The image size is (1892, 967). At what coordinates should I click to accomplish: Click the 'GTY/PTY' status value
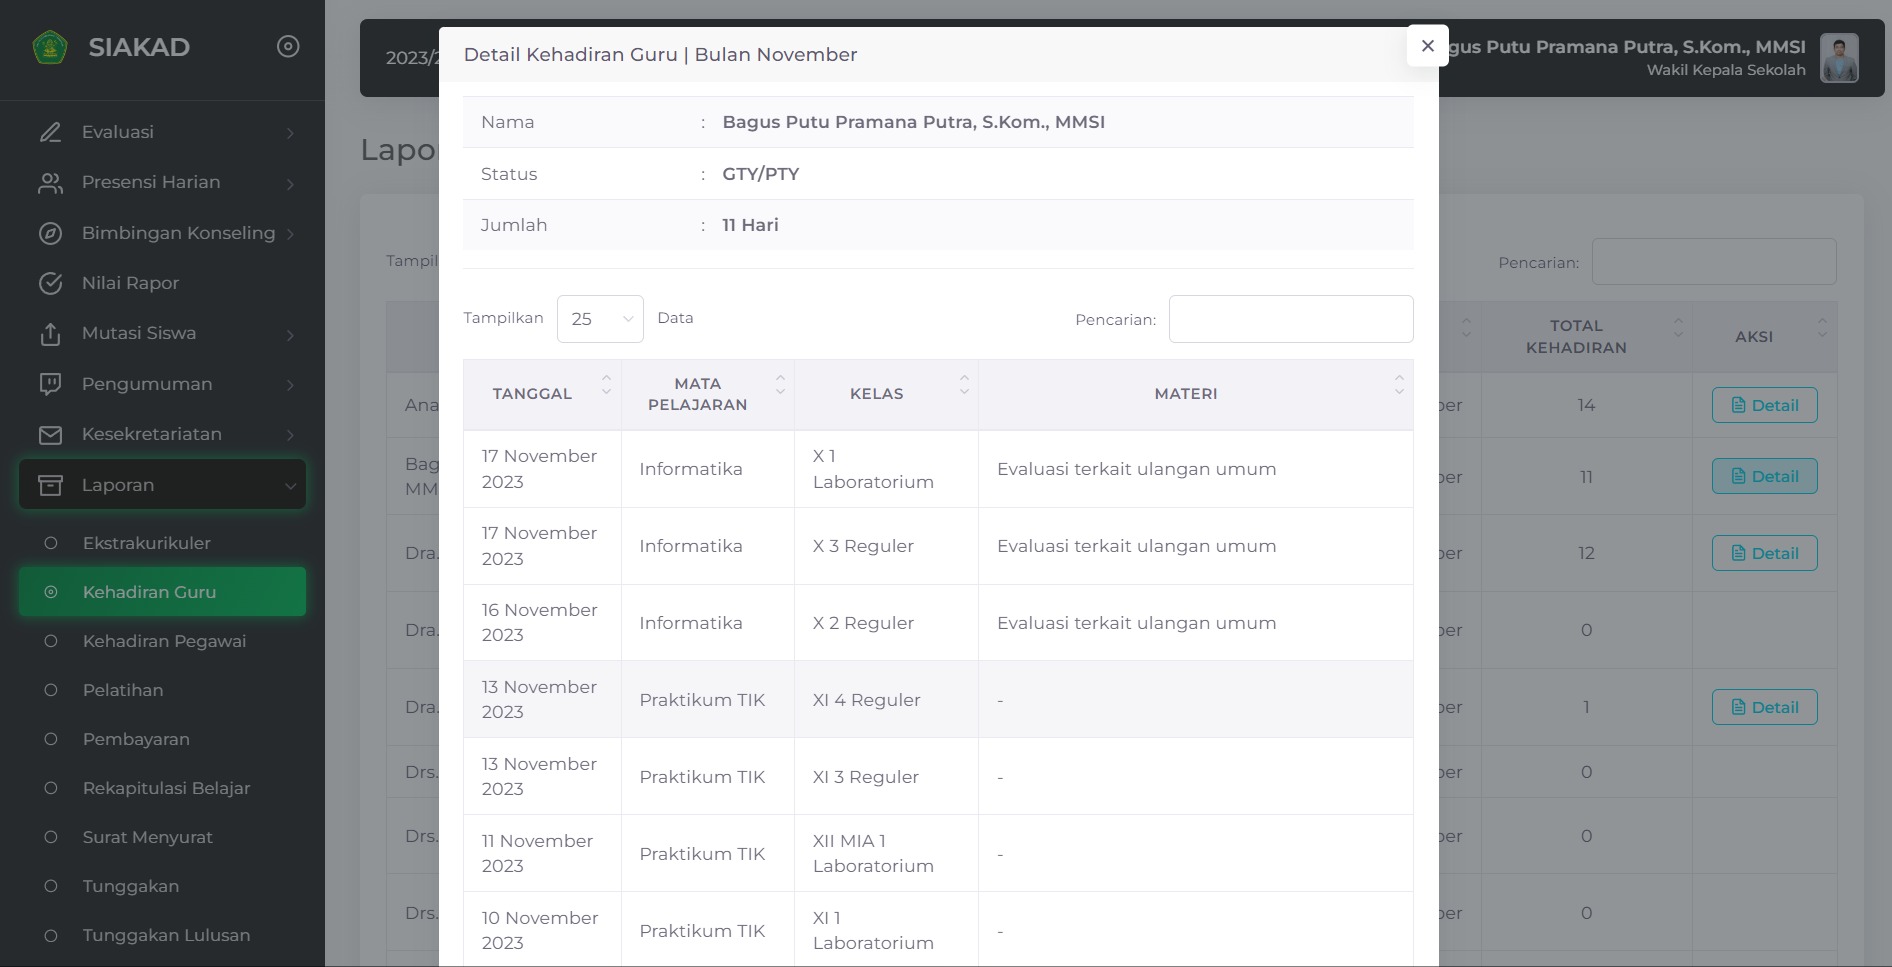click(760, 174)
